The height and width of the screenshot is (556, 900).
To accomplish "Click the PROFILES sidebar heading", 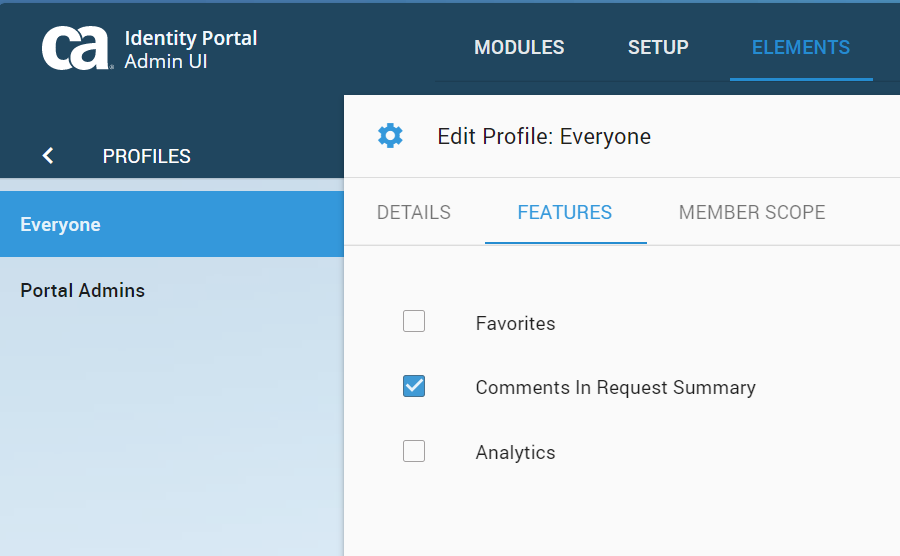I will coord(147,156).
